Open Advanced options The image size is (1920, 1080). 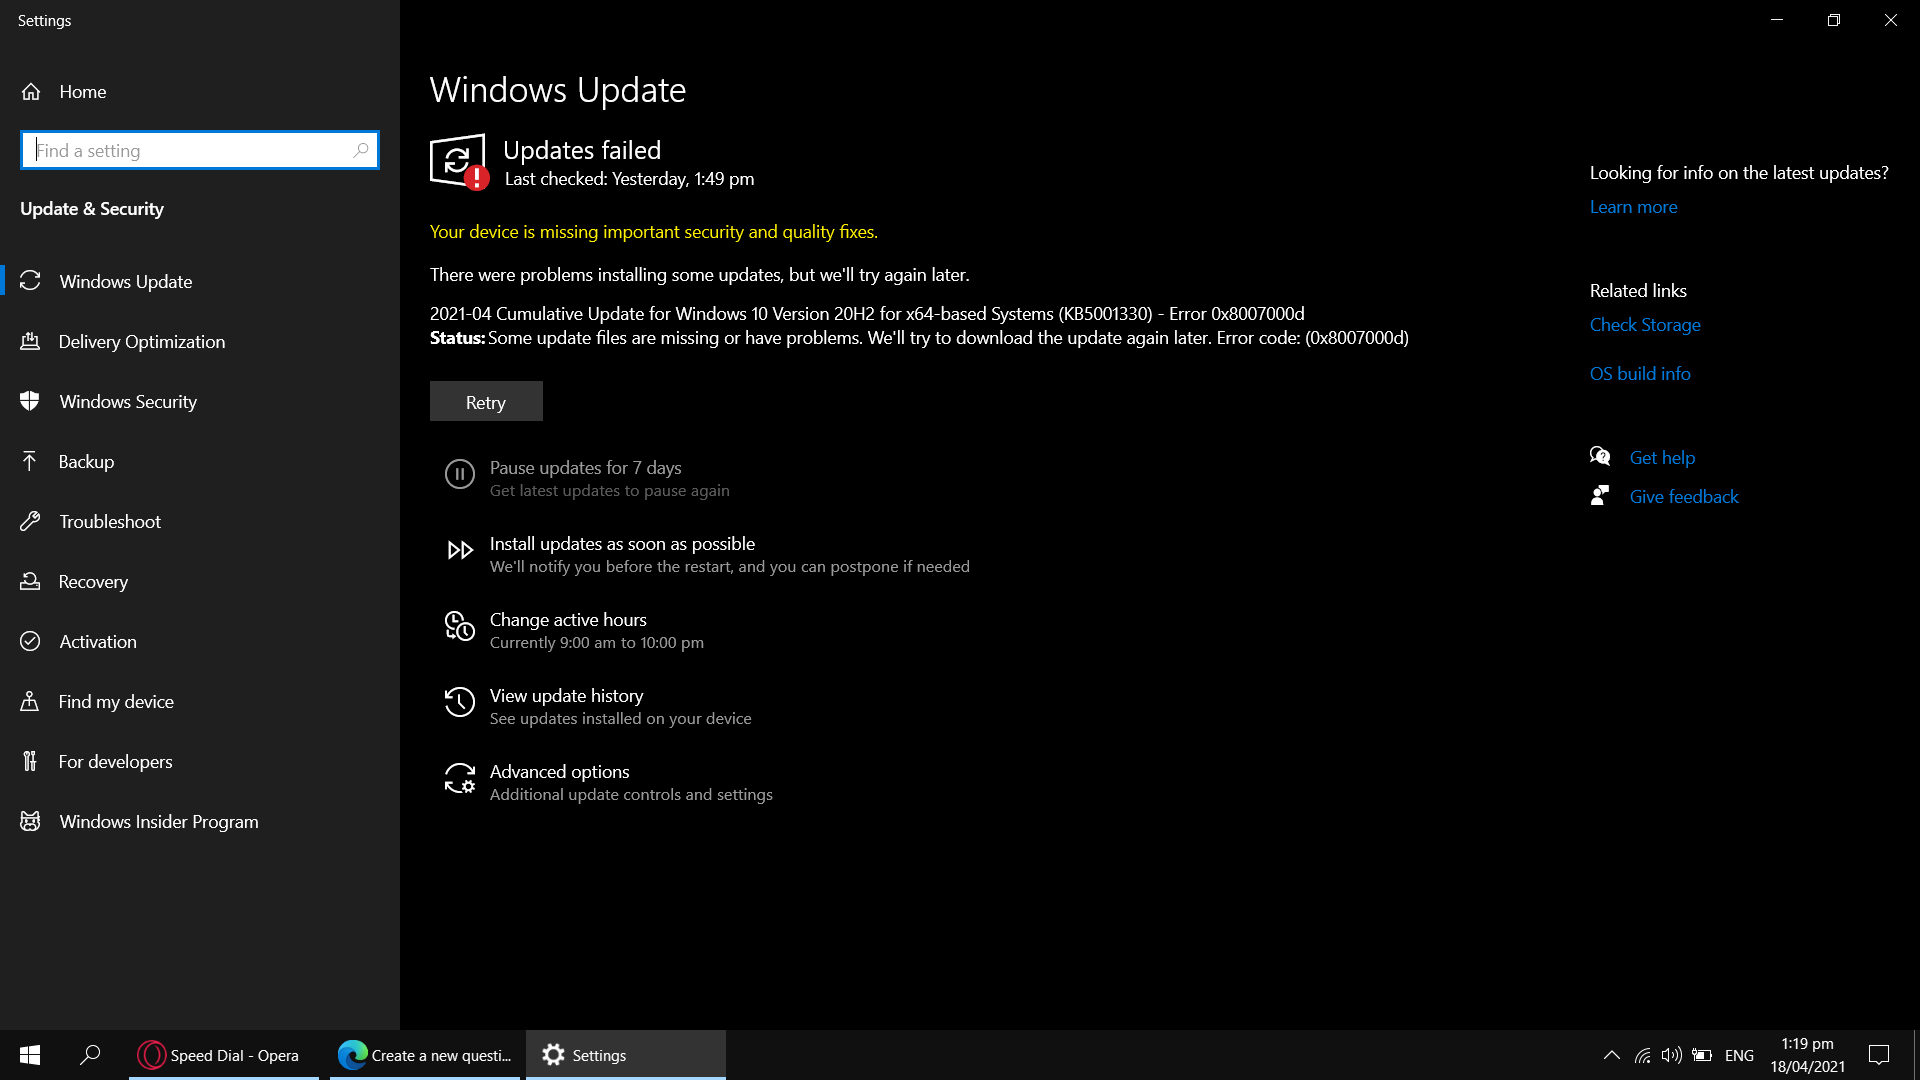[x=608, y=782]
